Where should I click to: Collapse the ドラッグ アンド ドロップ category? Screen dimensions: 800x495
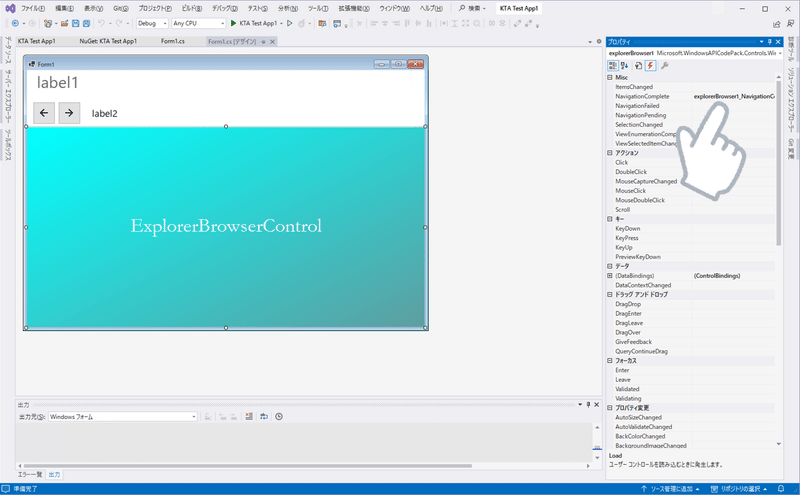click(x=610, y=294)
